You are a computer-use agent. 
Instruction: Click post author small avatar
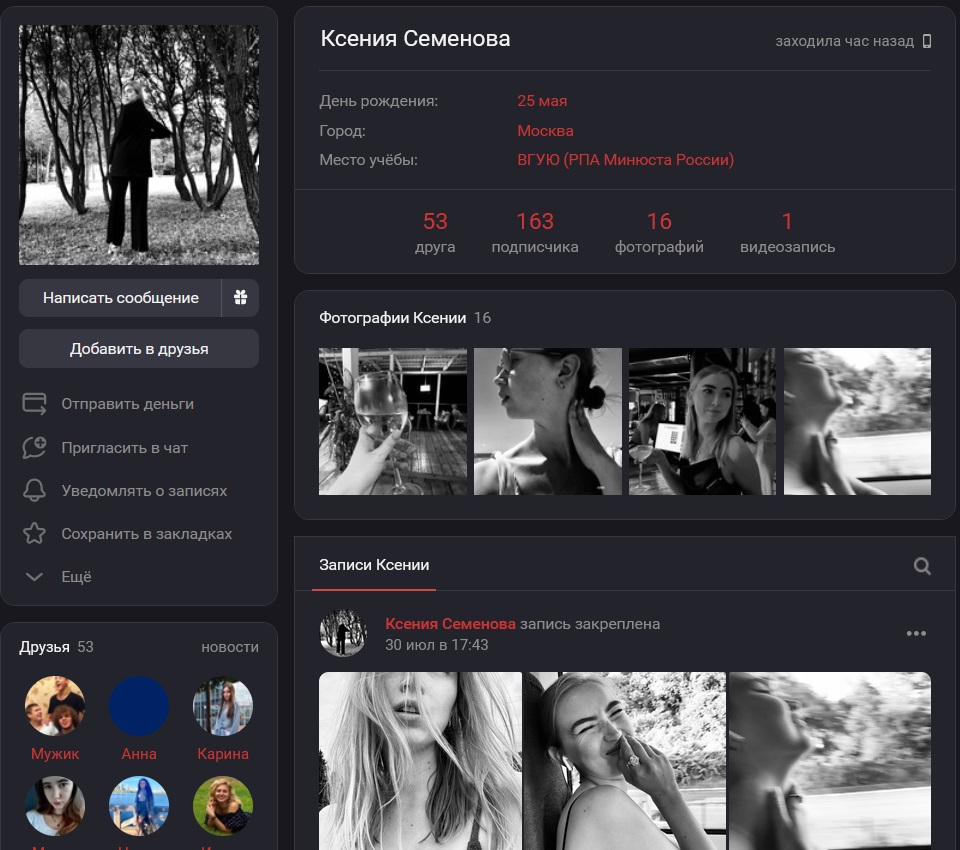tap(343, 633)
